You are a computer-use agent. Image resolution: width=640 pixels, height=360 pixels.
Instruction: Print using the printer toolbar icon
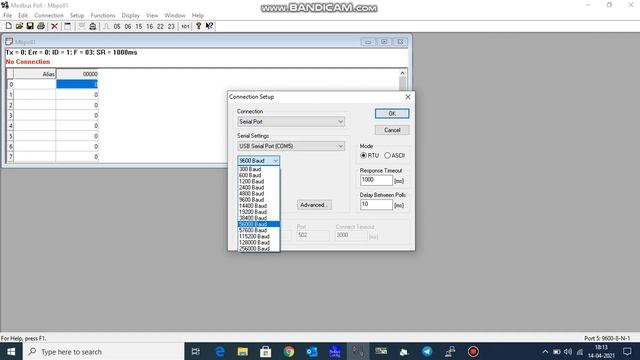coord(41,26)
